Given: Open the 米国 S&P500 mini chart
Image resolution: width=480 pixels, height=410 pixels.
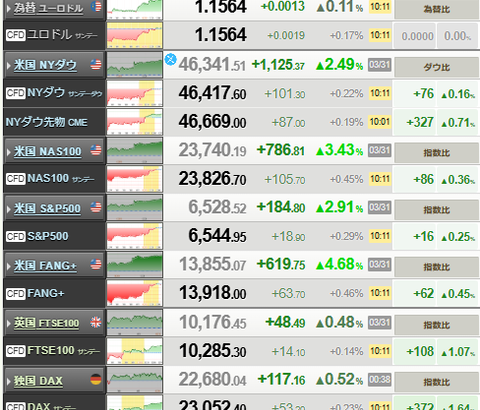Looking at the screenshot, I should [x=135, y=208].
